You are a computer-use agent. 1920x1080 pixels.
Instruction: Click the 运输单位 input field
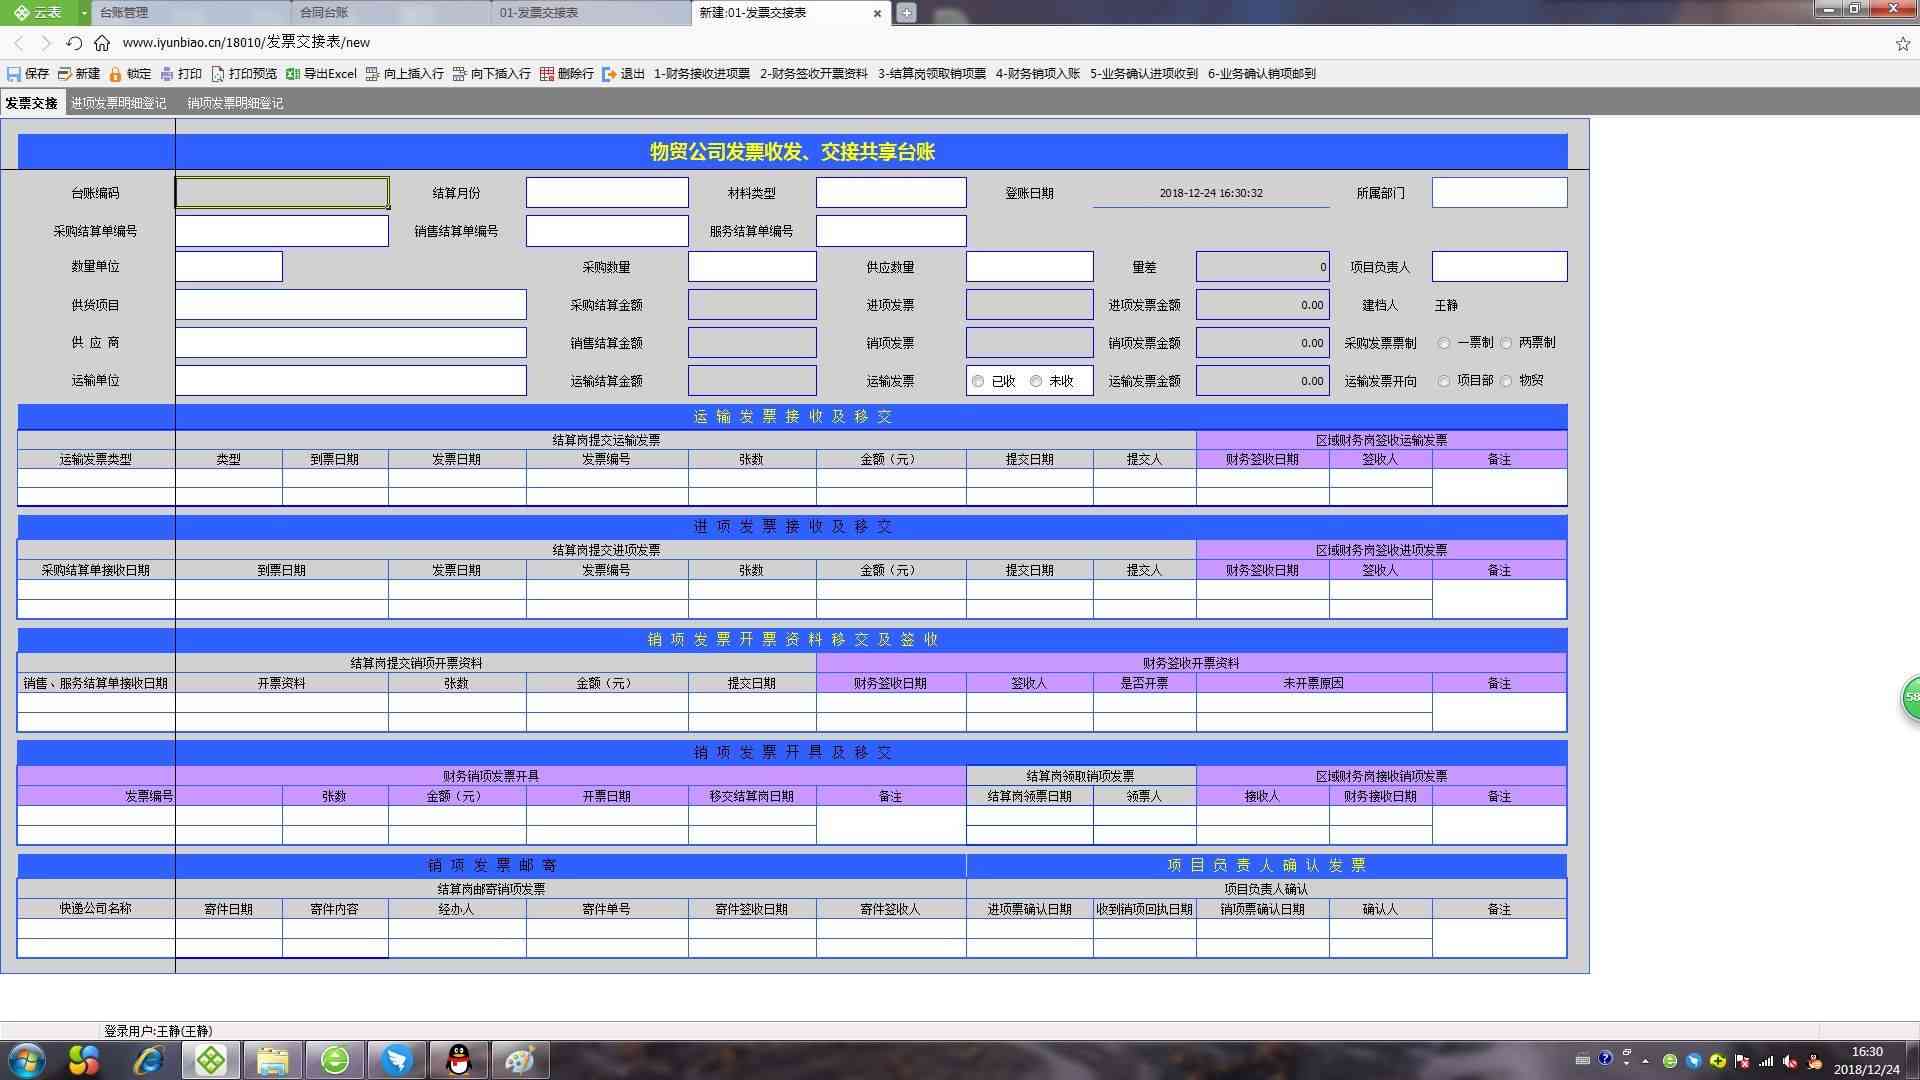(x=351, y=381)
